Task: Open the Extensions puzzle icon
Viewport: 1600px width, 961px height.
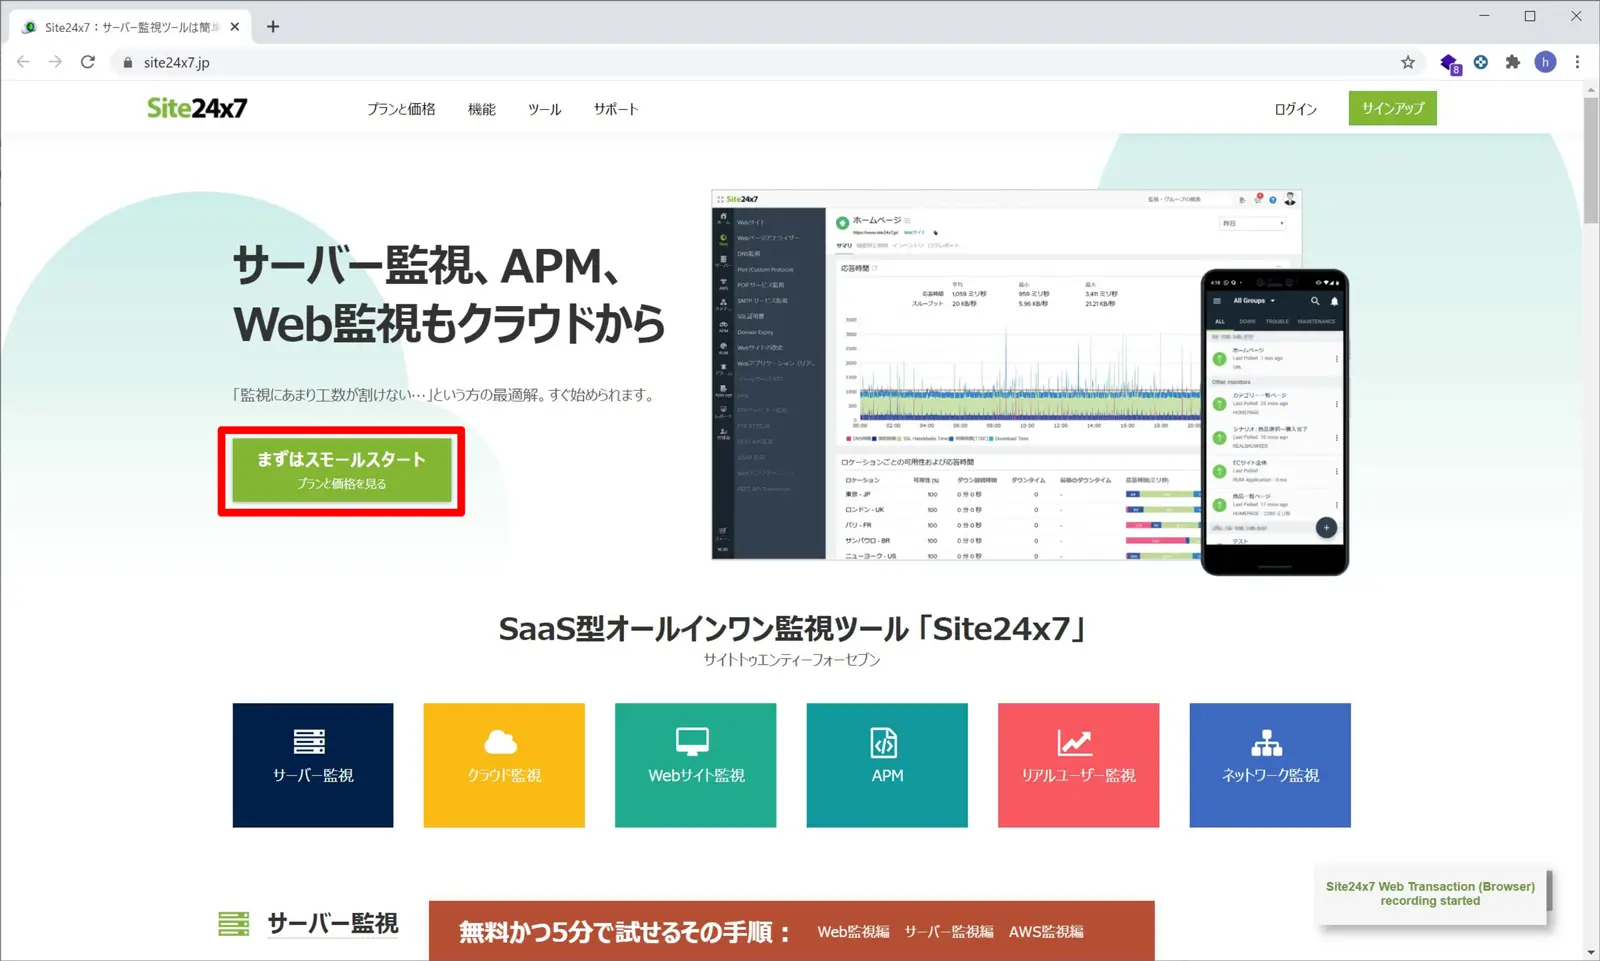Action: pos(1513,62)
